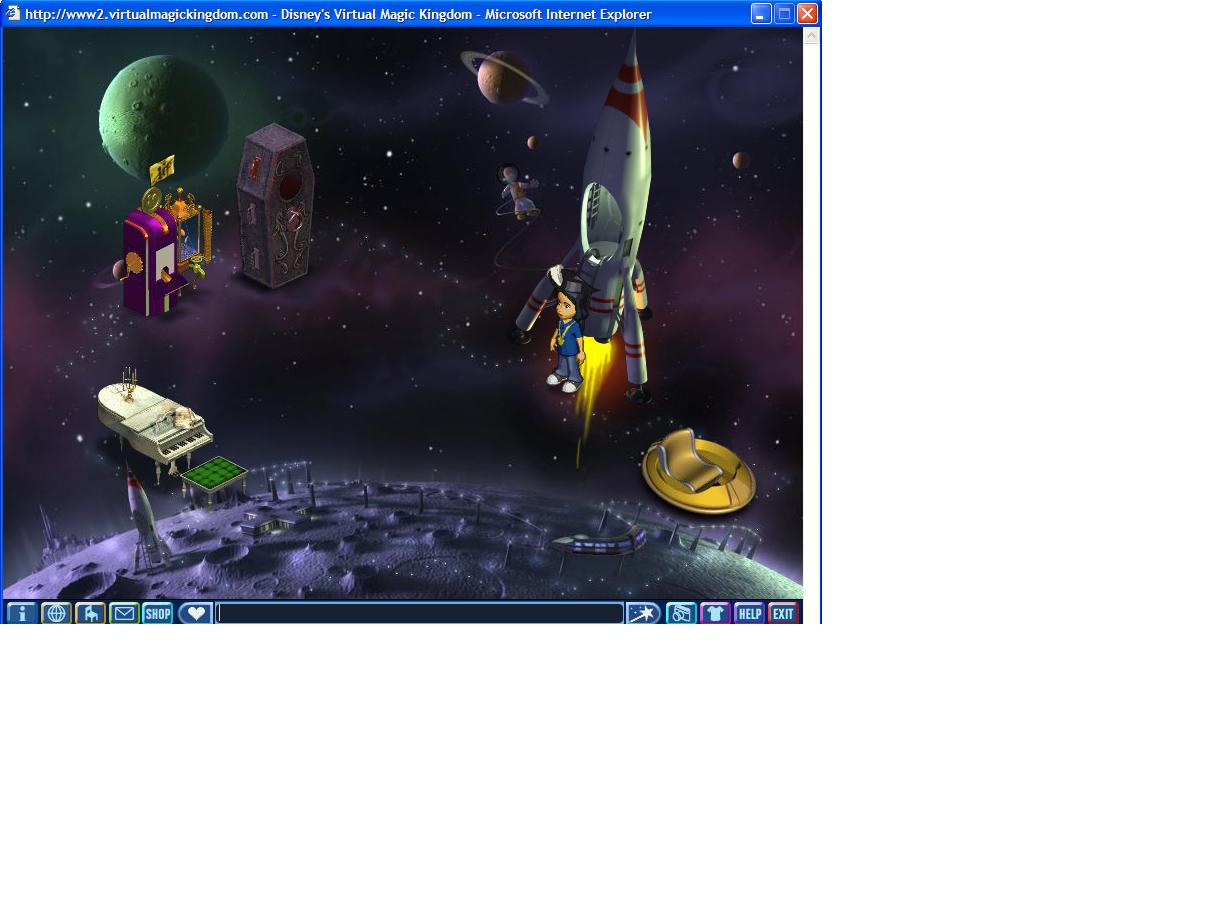
Task: Click the EXIT button
Action: point(783,613)
